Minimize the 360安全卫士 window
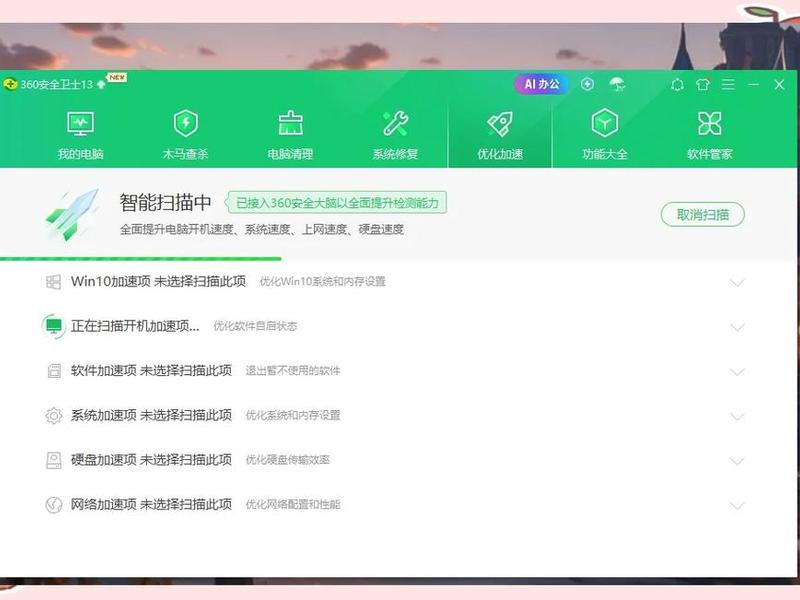This screenshot has width=800, height=600. pos(754,85)
